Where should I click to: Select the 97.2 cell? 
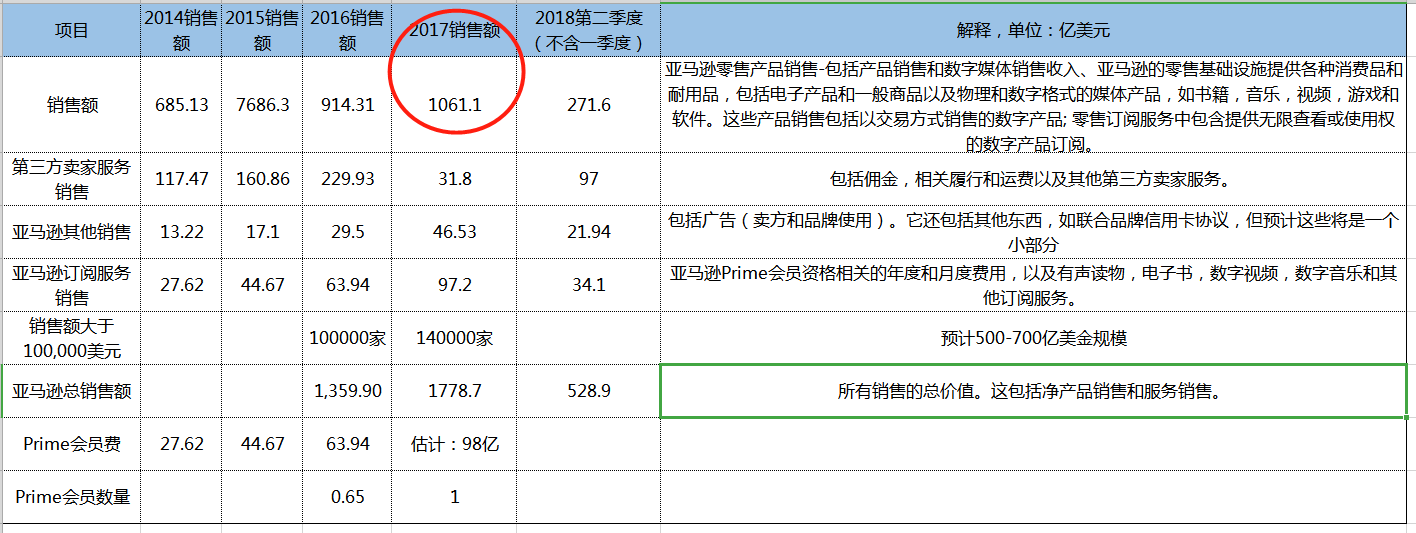click(454, 285)
